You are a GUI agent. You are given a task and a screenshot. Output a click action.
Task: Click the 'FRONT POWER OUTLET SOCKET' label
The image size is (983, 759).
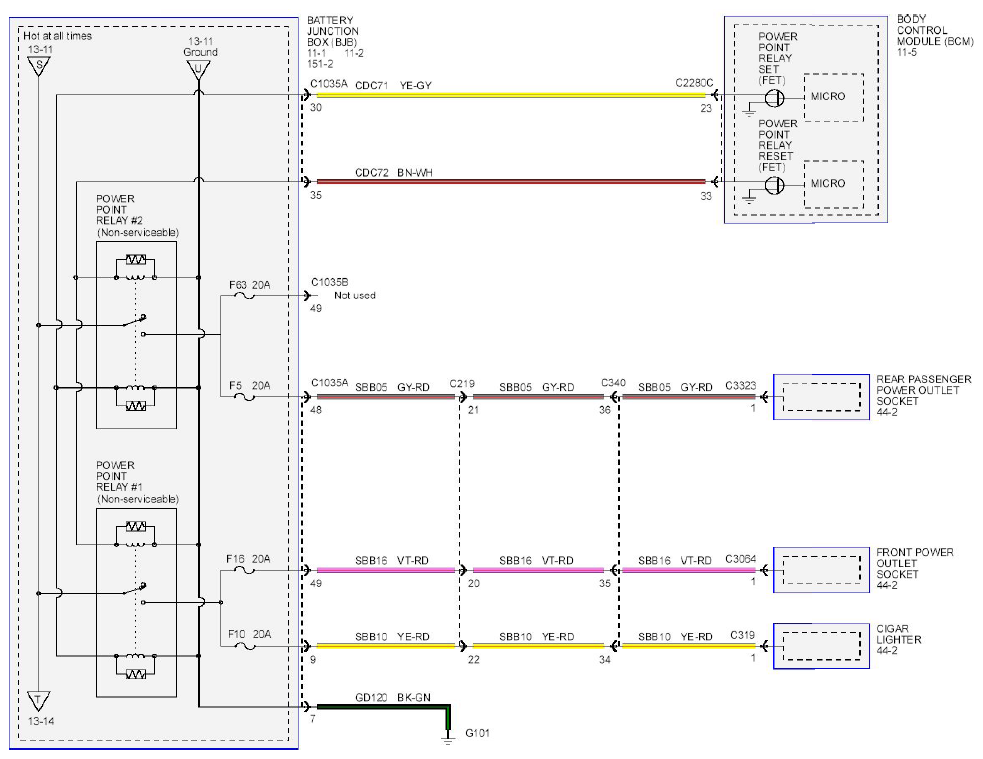tap(915, 563)
